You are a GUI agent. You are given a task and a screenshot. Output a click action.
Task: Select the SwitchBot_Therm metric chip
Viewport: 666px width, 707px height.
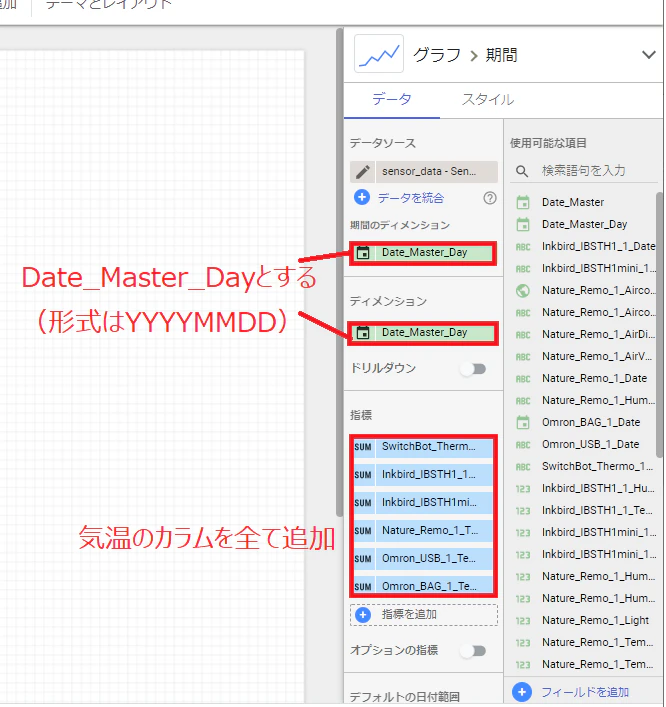[434, 447]
